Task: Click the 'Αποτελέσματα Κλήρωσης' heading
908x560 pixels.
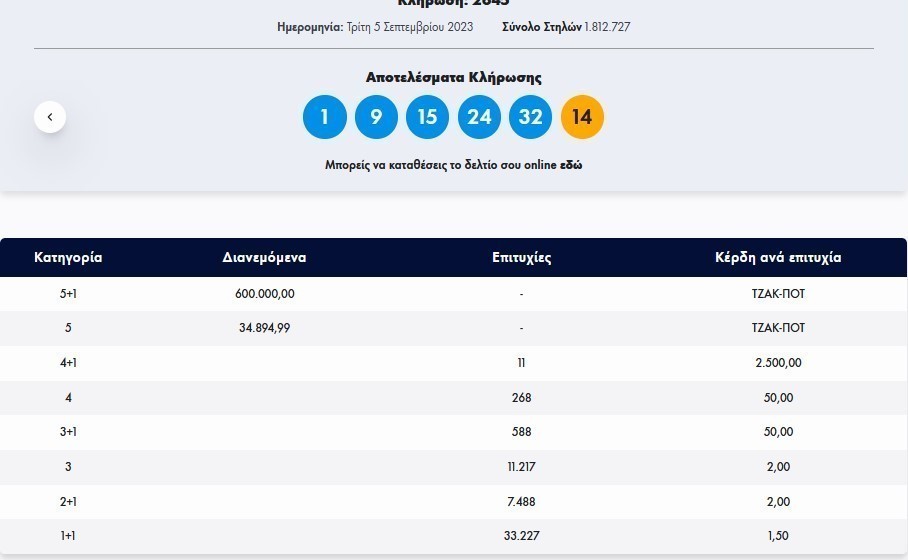Action: pyautogui.click(x=453, y=77)
